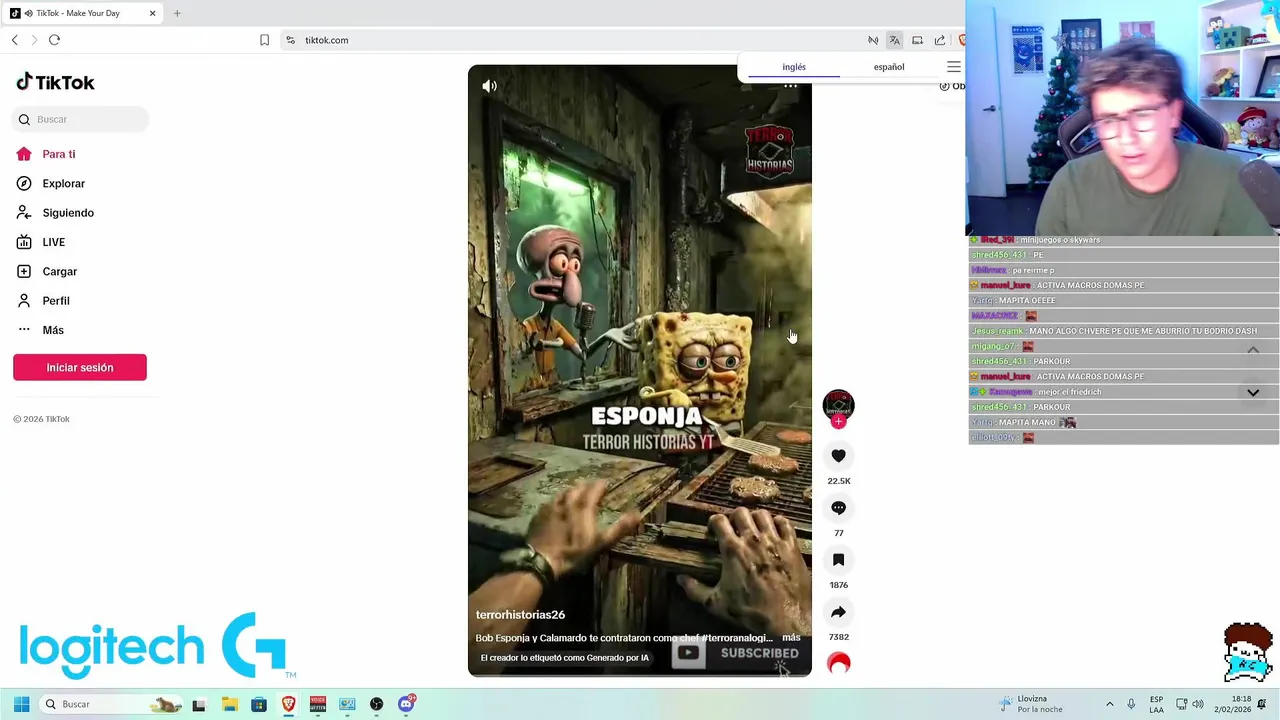Open the 18:18 clock and calendar
Viewport: 1280px width, 720px height.
[1235, 704]
